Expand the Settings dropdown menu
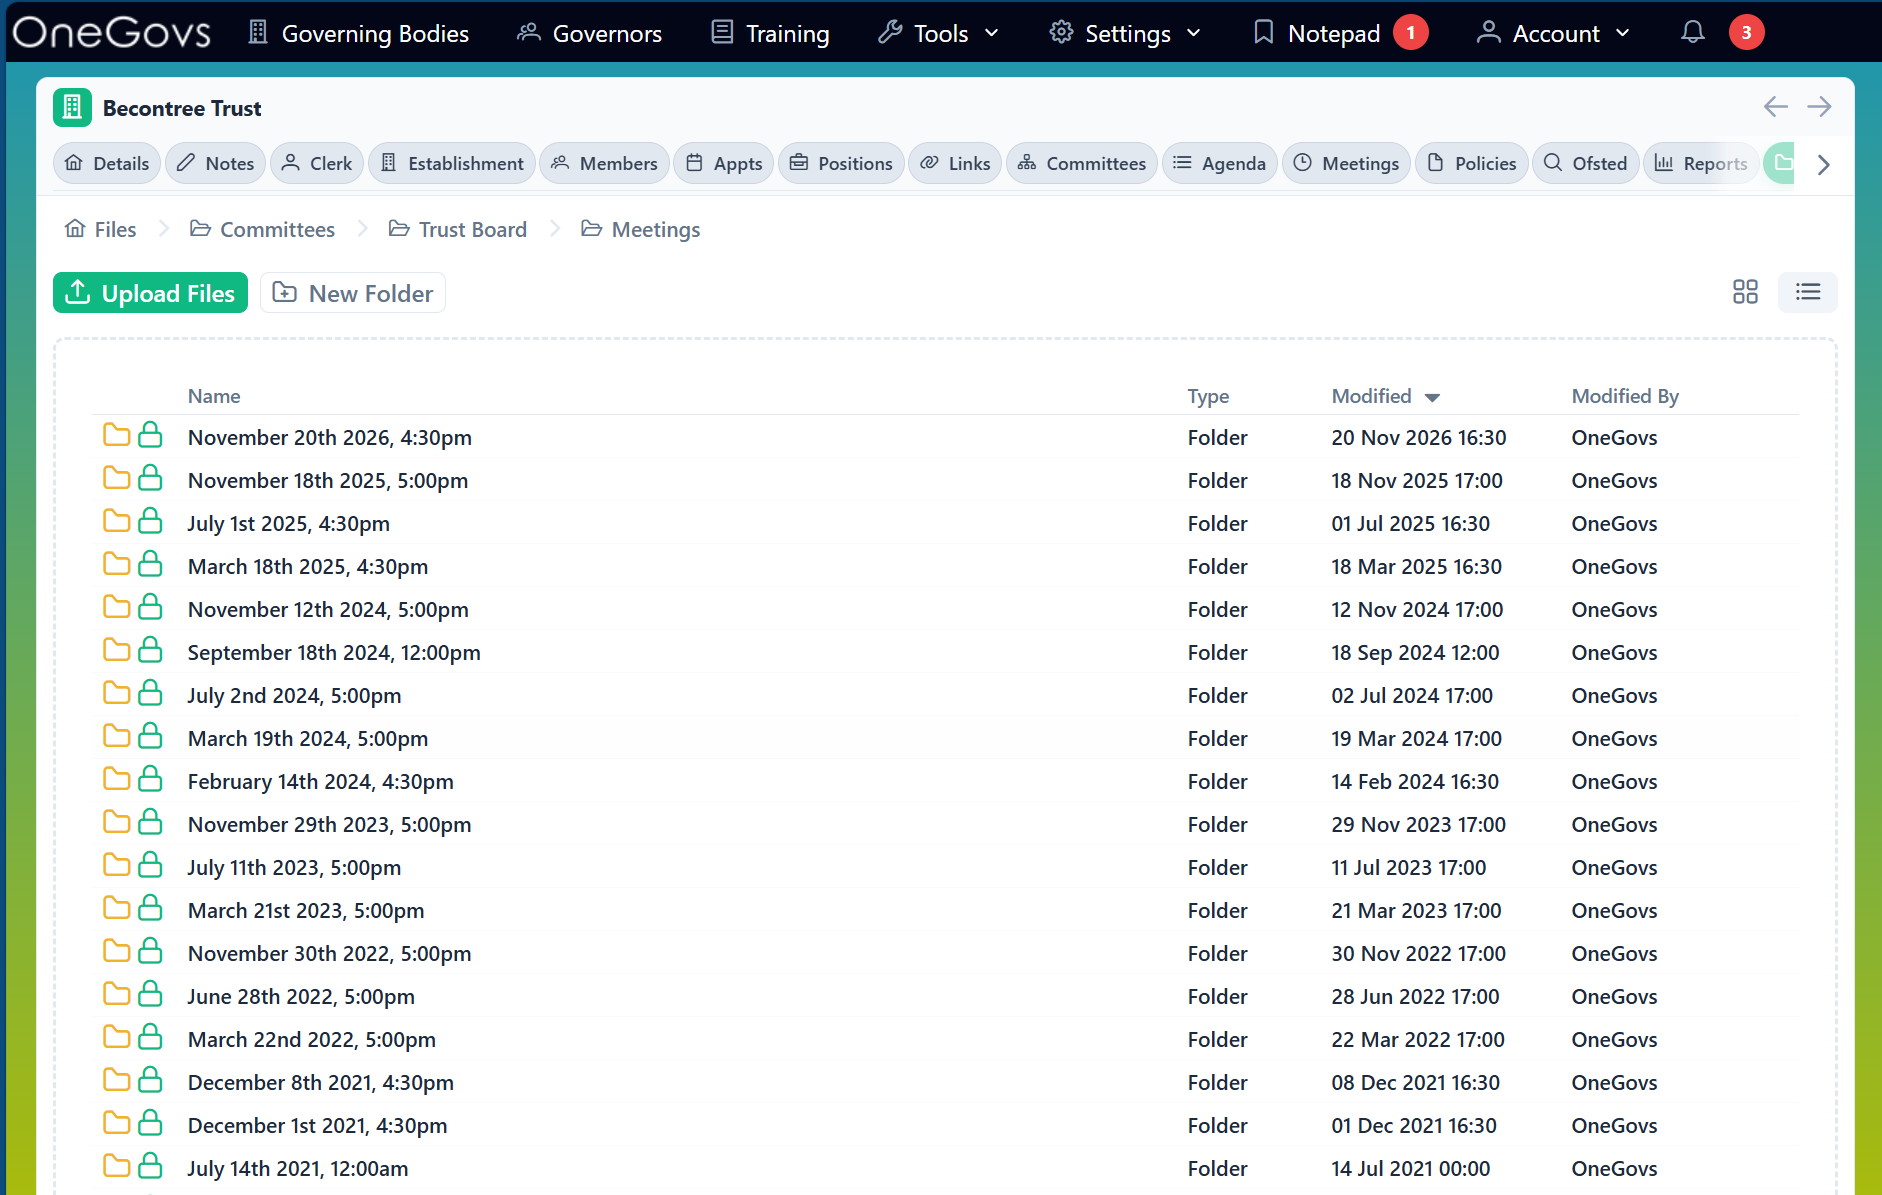Screen dimensions: 1882x1195 (1125, 33)
